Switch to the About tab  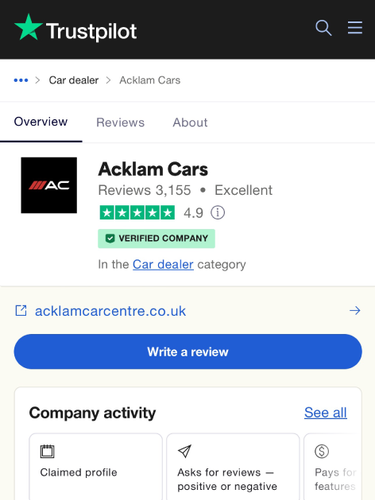click(x=190, y=122)
